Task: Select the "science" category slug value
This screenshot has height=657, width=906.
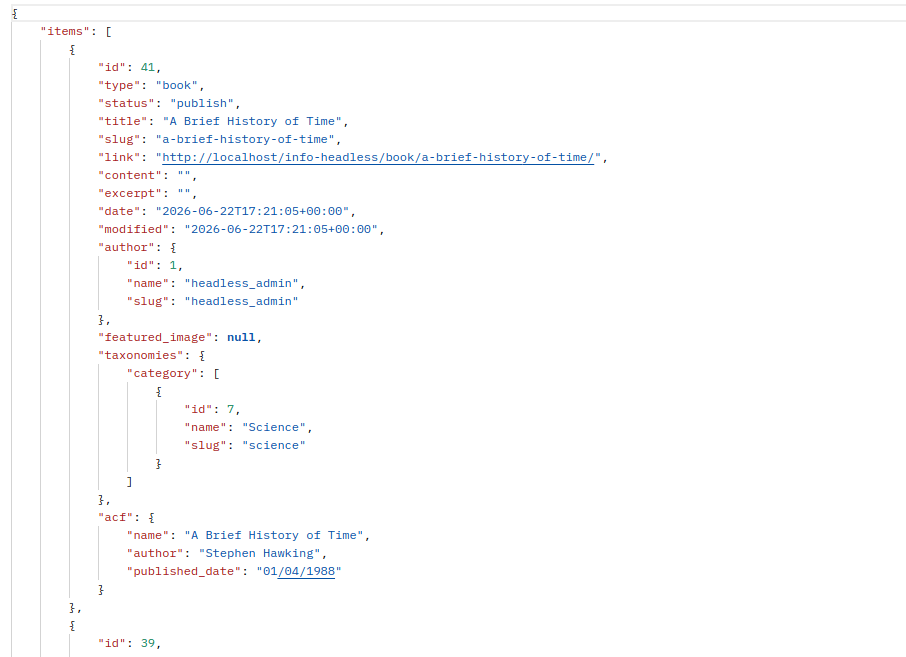Action: click(274, 446)
